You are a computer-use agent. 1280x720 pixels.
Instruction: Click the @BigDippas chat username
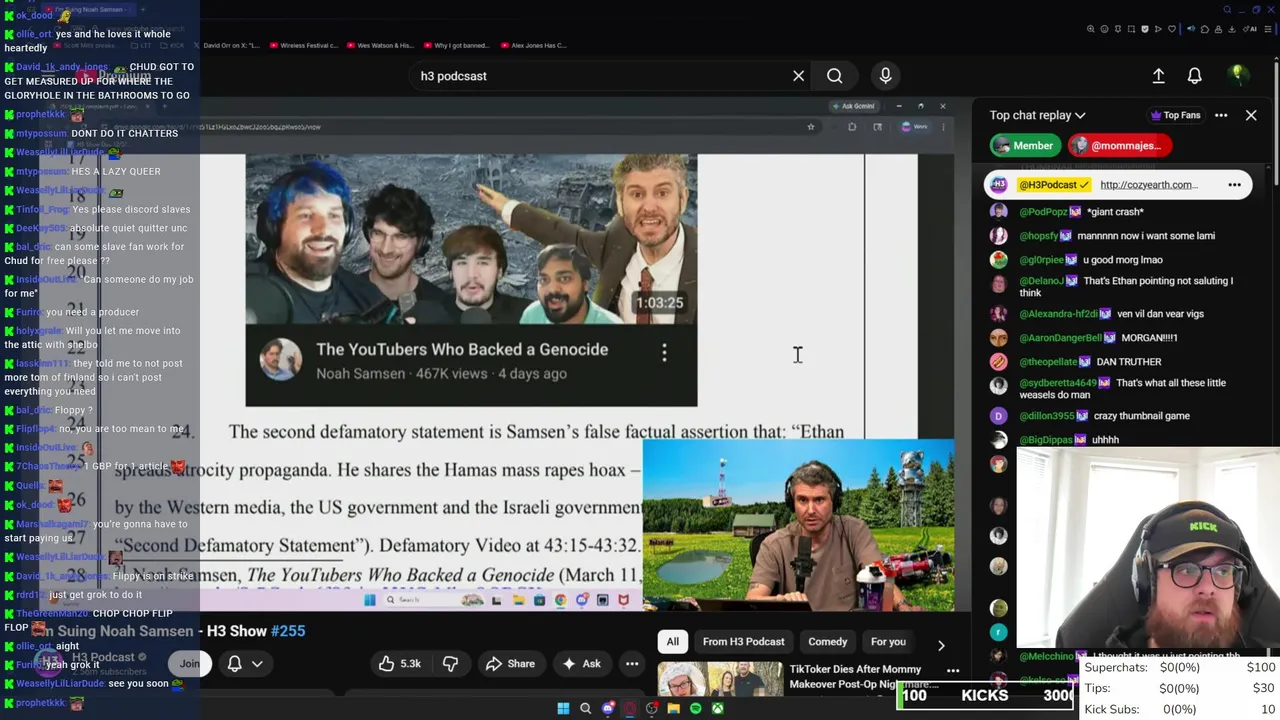(x=1047, y=440)
